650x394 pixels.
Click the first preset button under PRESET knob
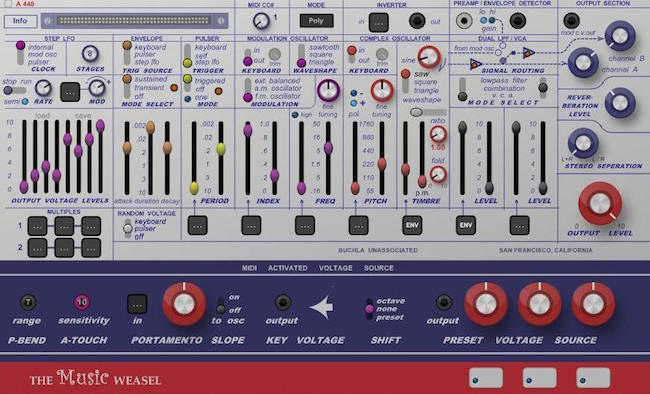pos(486,377)
